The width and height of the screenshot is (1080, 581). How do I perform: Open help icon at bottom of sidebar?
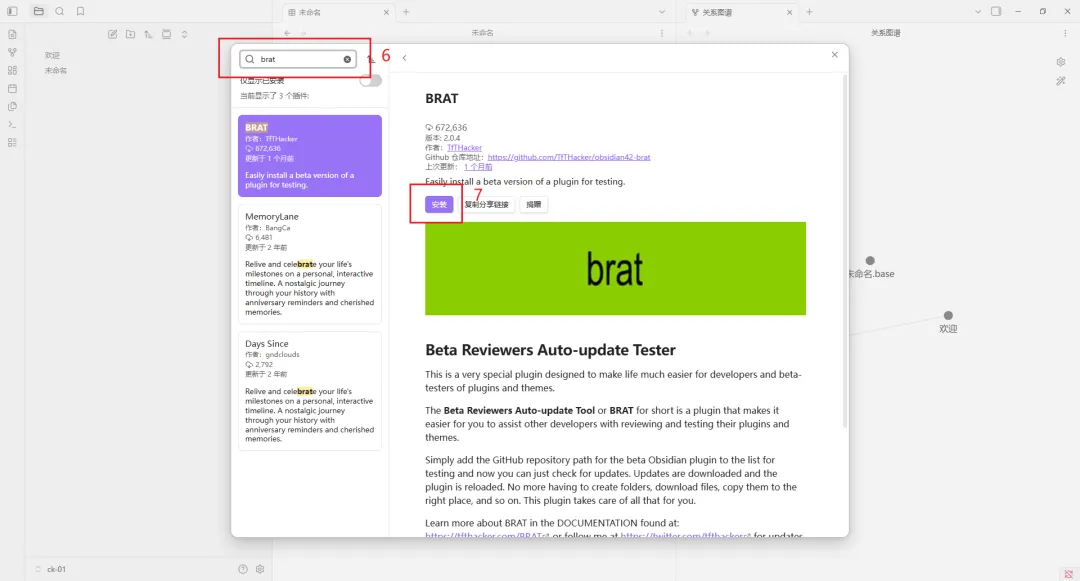click(242, 569)
